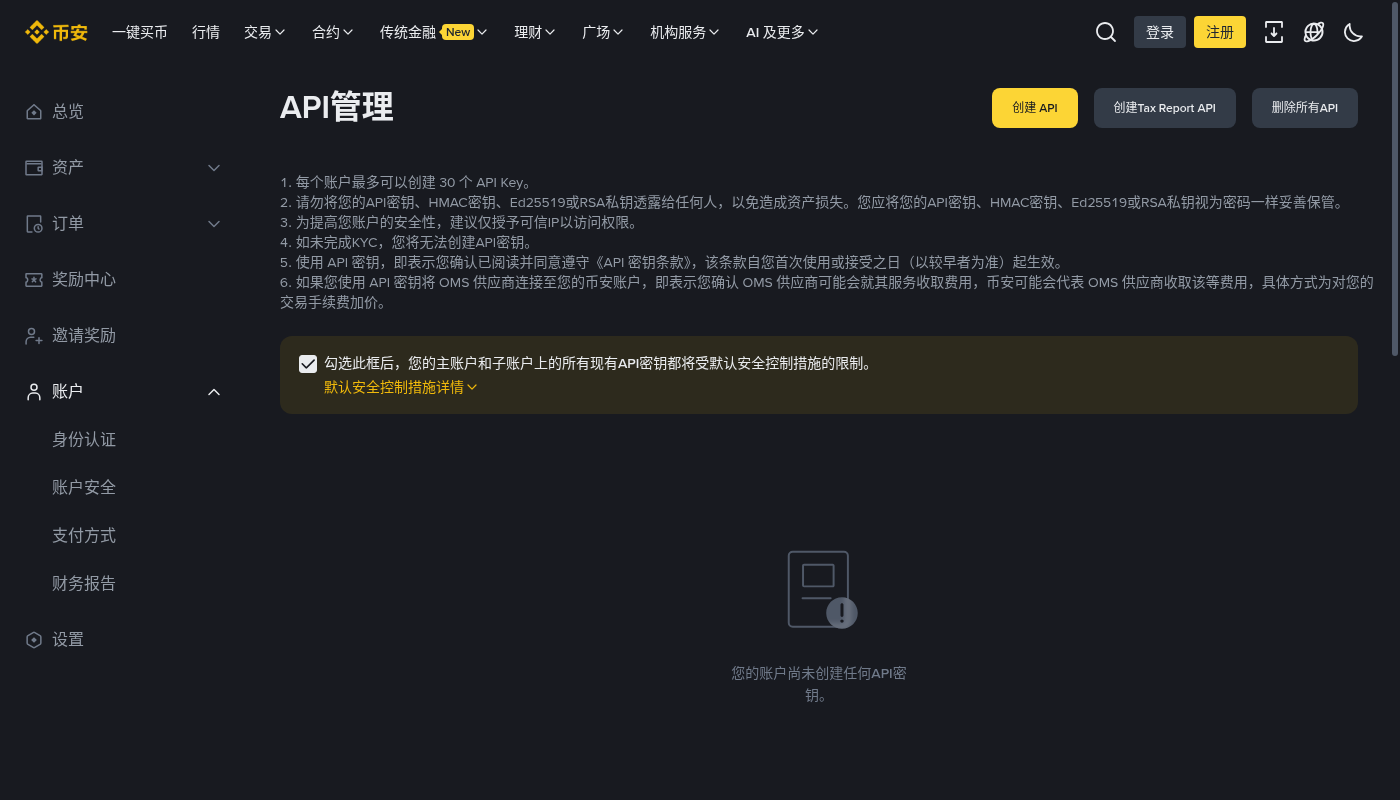Click the 账户 user icon
The width and height of the screenshot is (1400, 800).
34,392
